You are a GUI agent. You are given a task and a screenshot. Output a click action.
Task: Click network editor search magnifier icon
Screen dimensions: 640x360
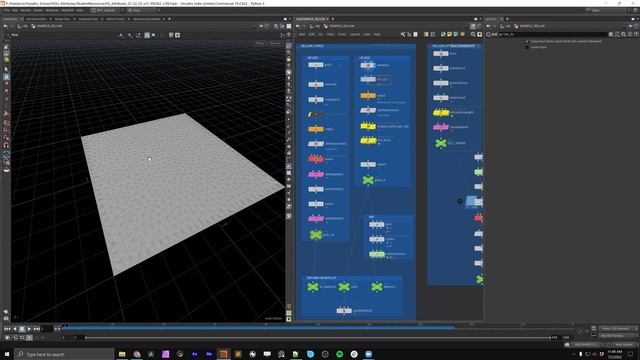click(473, 35)
